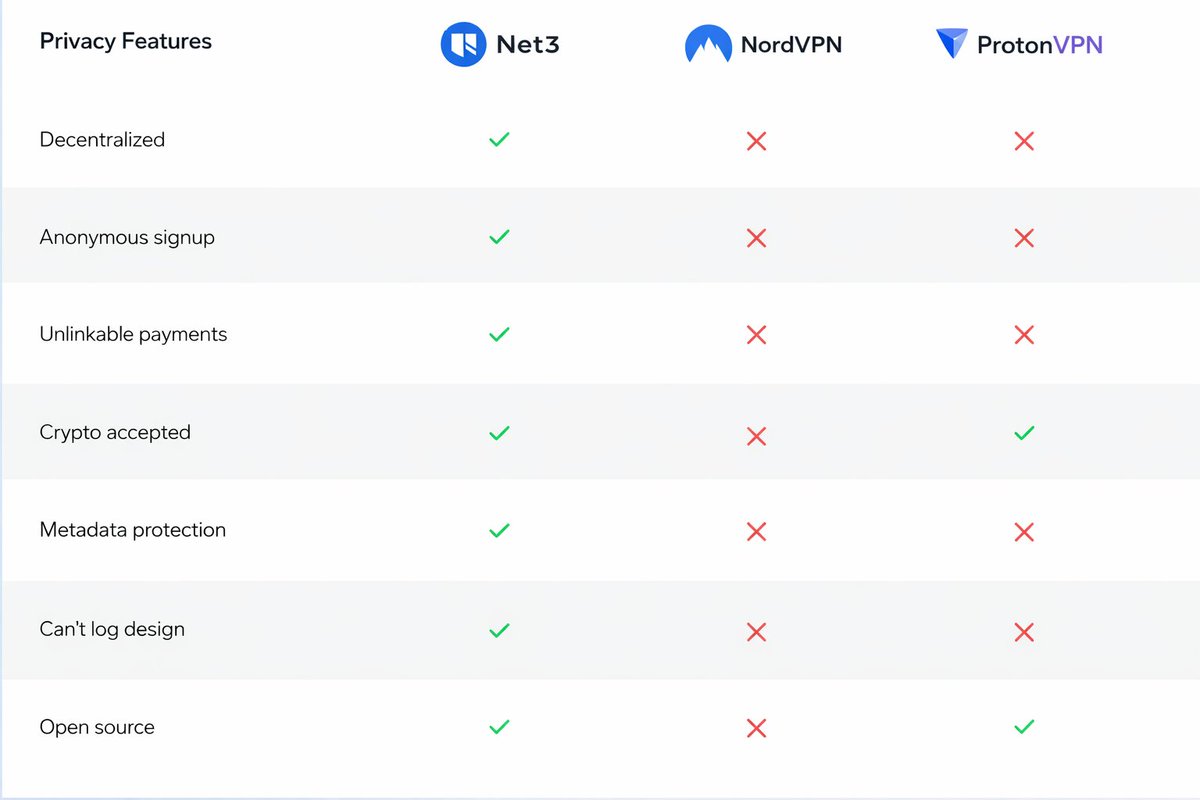The image size is (1200, 800).
Task: Click the red X for NordVPN Decentralized
Action: 756,141
